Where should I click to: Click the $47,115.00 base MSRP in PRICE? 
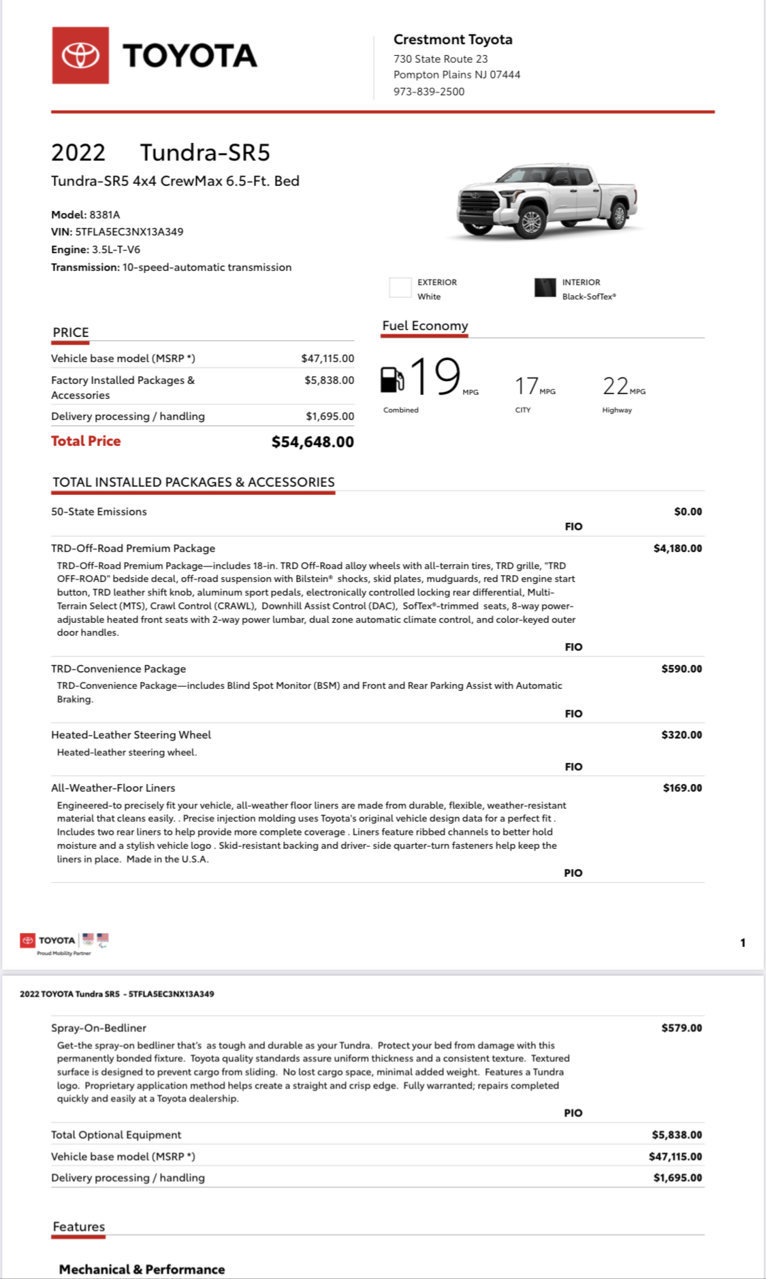[327, 358]
